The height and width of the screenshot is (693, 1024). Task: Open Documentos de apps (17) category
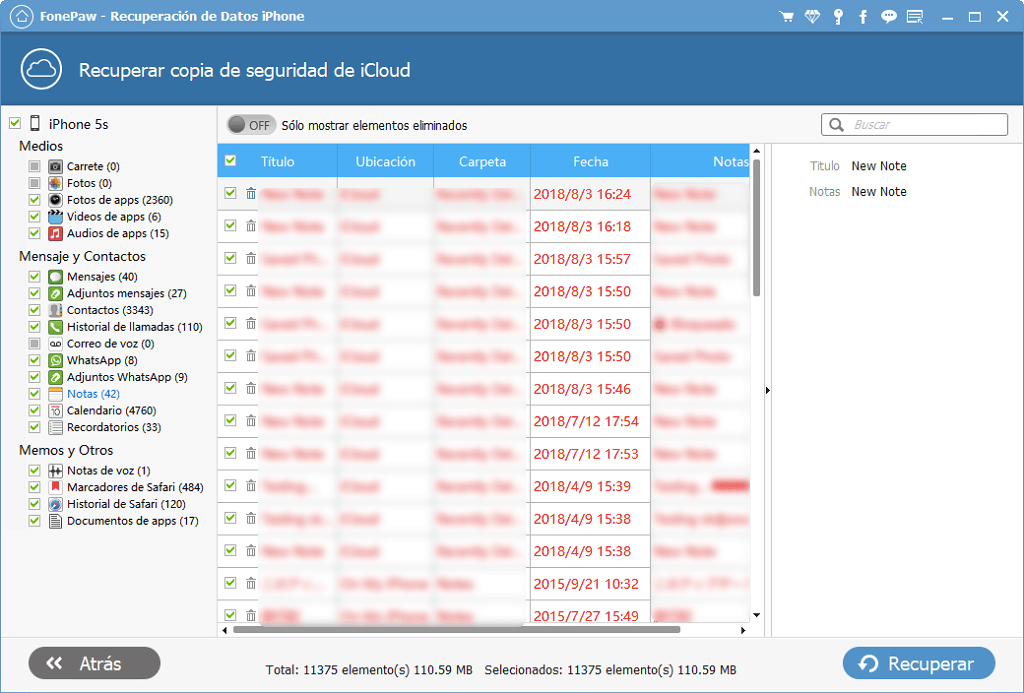133,521
